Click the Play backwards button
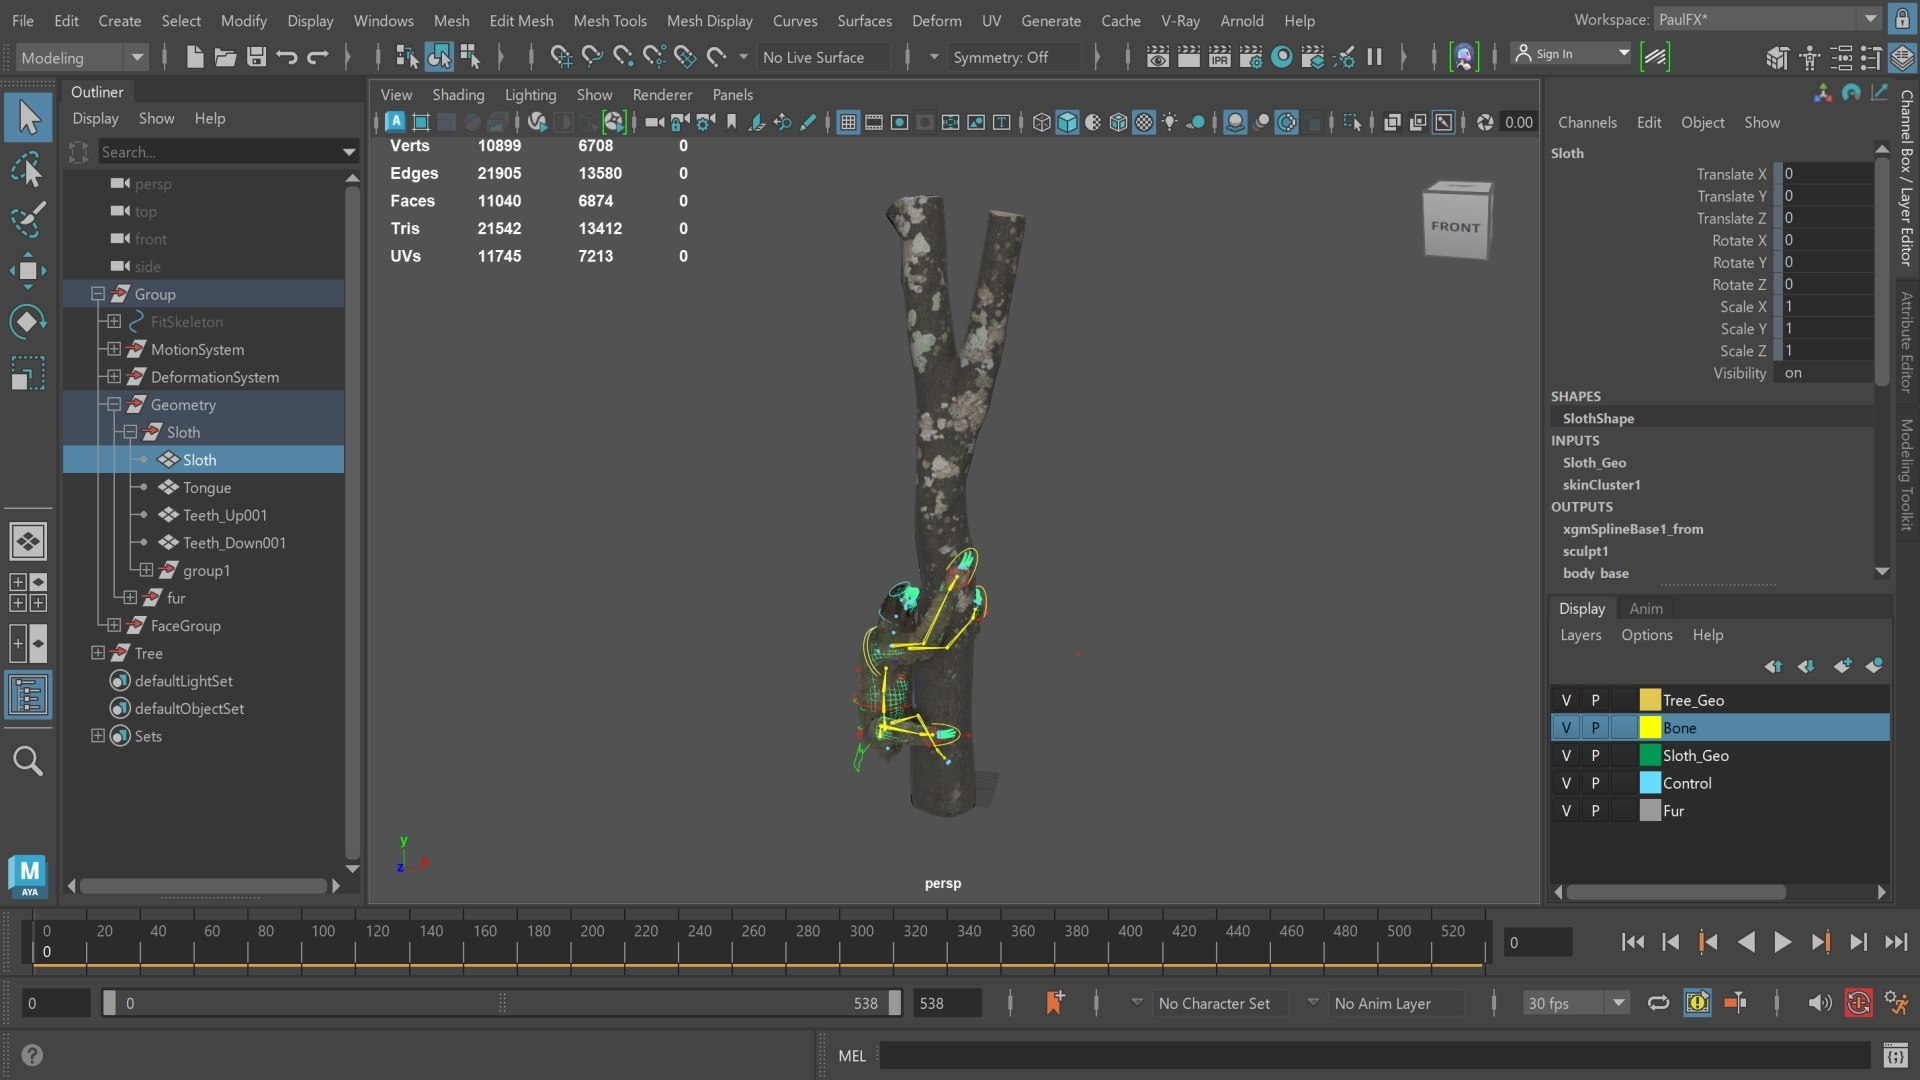The height and width of the screenshot is (1080, 1920). (1746, 942)
